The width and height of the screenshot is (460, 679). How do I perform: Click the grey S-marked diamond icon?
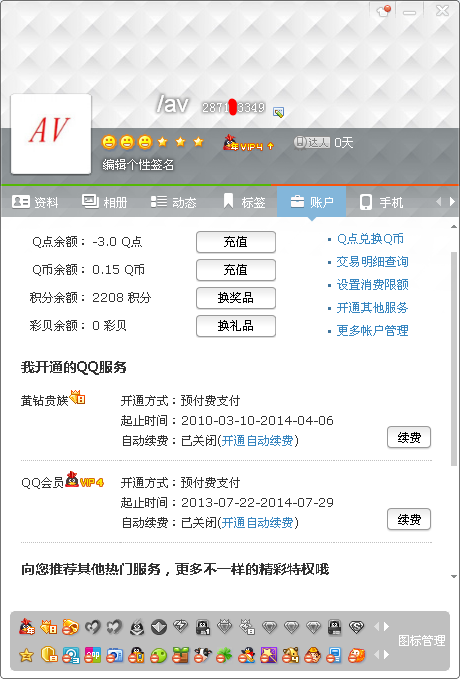click(356, 627)
